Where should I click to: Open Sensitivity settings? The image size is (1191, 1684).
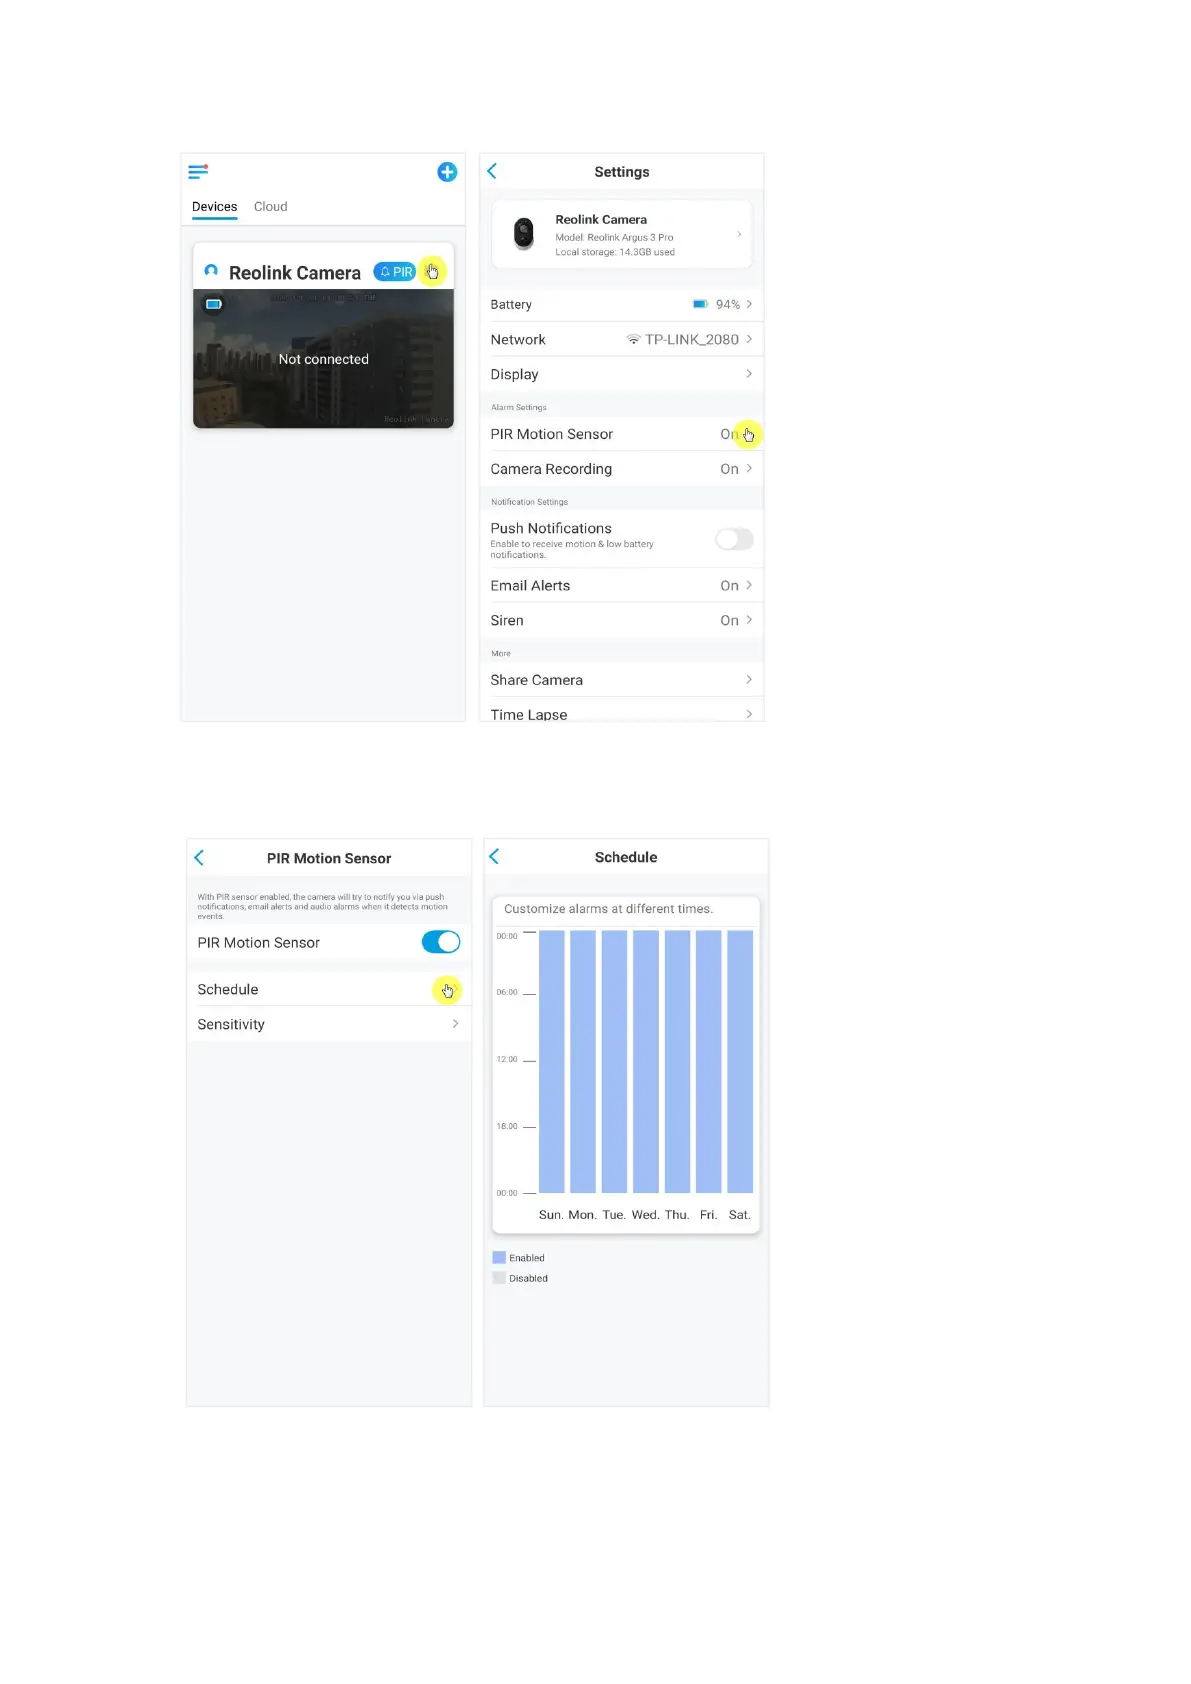tap(328, 1024)
